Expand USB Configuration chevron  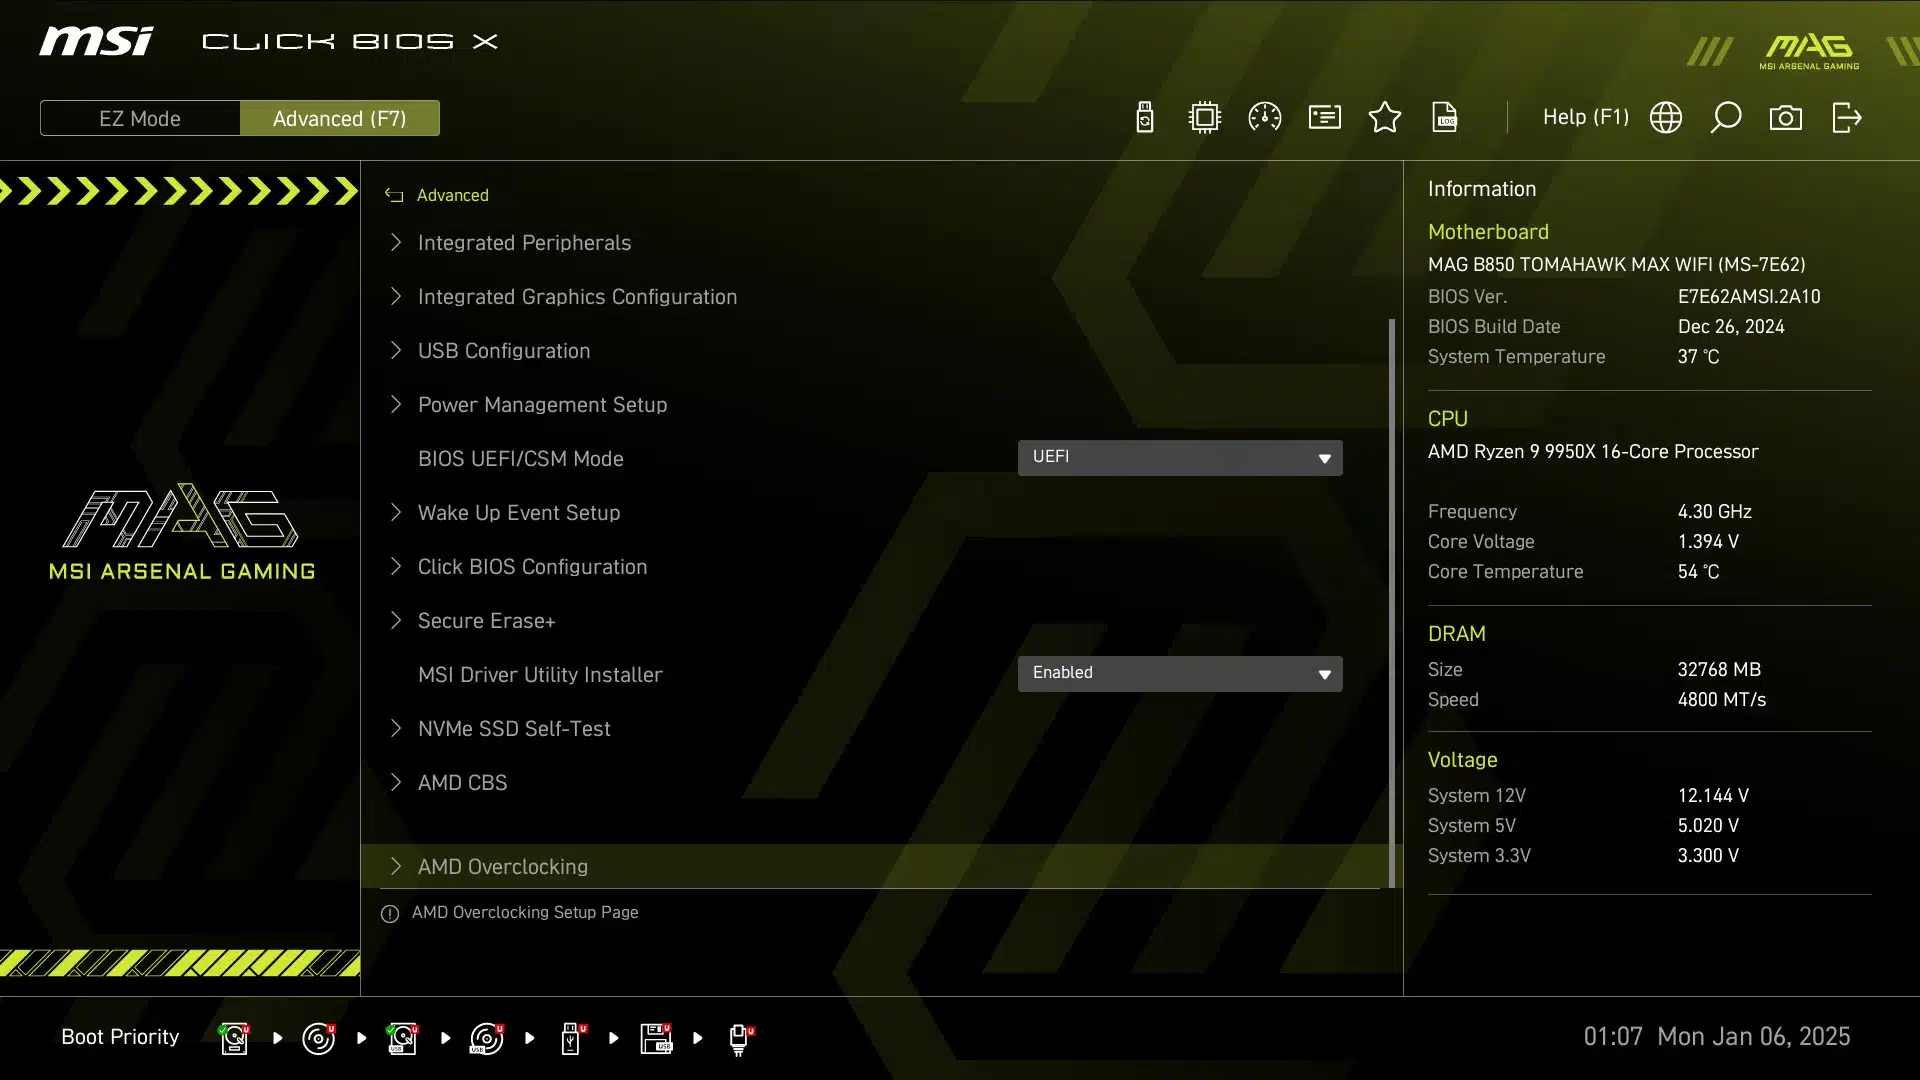[396, 350]
